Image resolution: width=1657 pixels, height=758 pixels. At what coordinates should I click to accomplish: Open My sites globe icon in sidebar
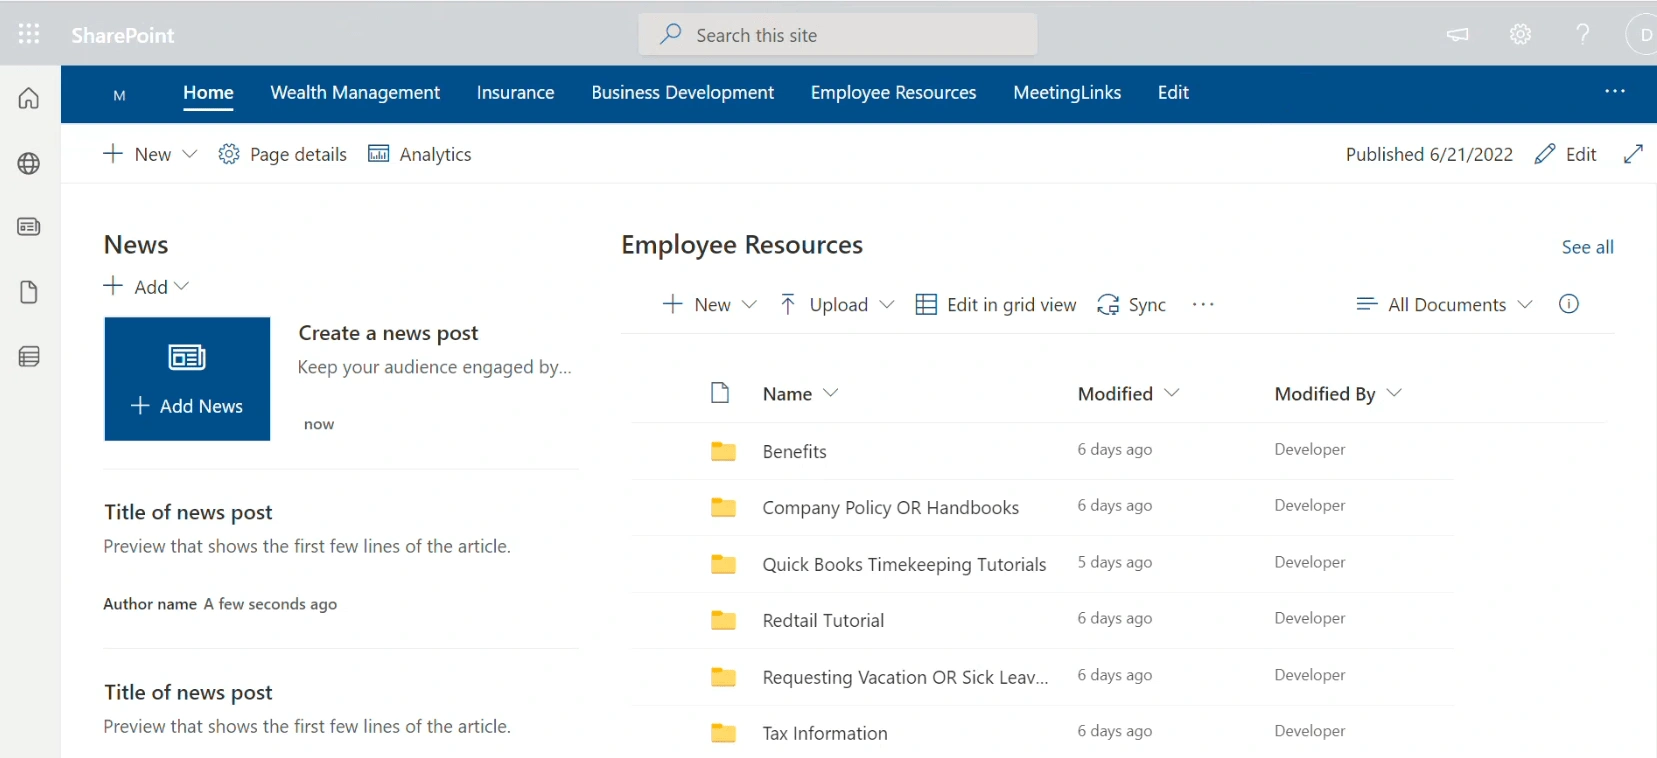29,164
